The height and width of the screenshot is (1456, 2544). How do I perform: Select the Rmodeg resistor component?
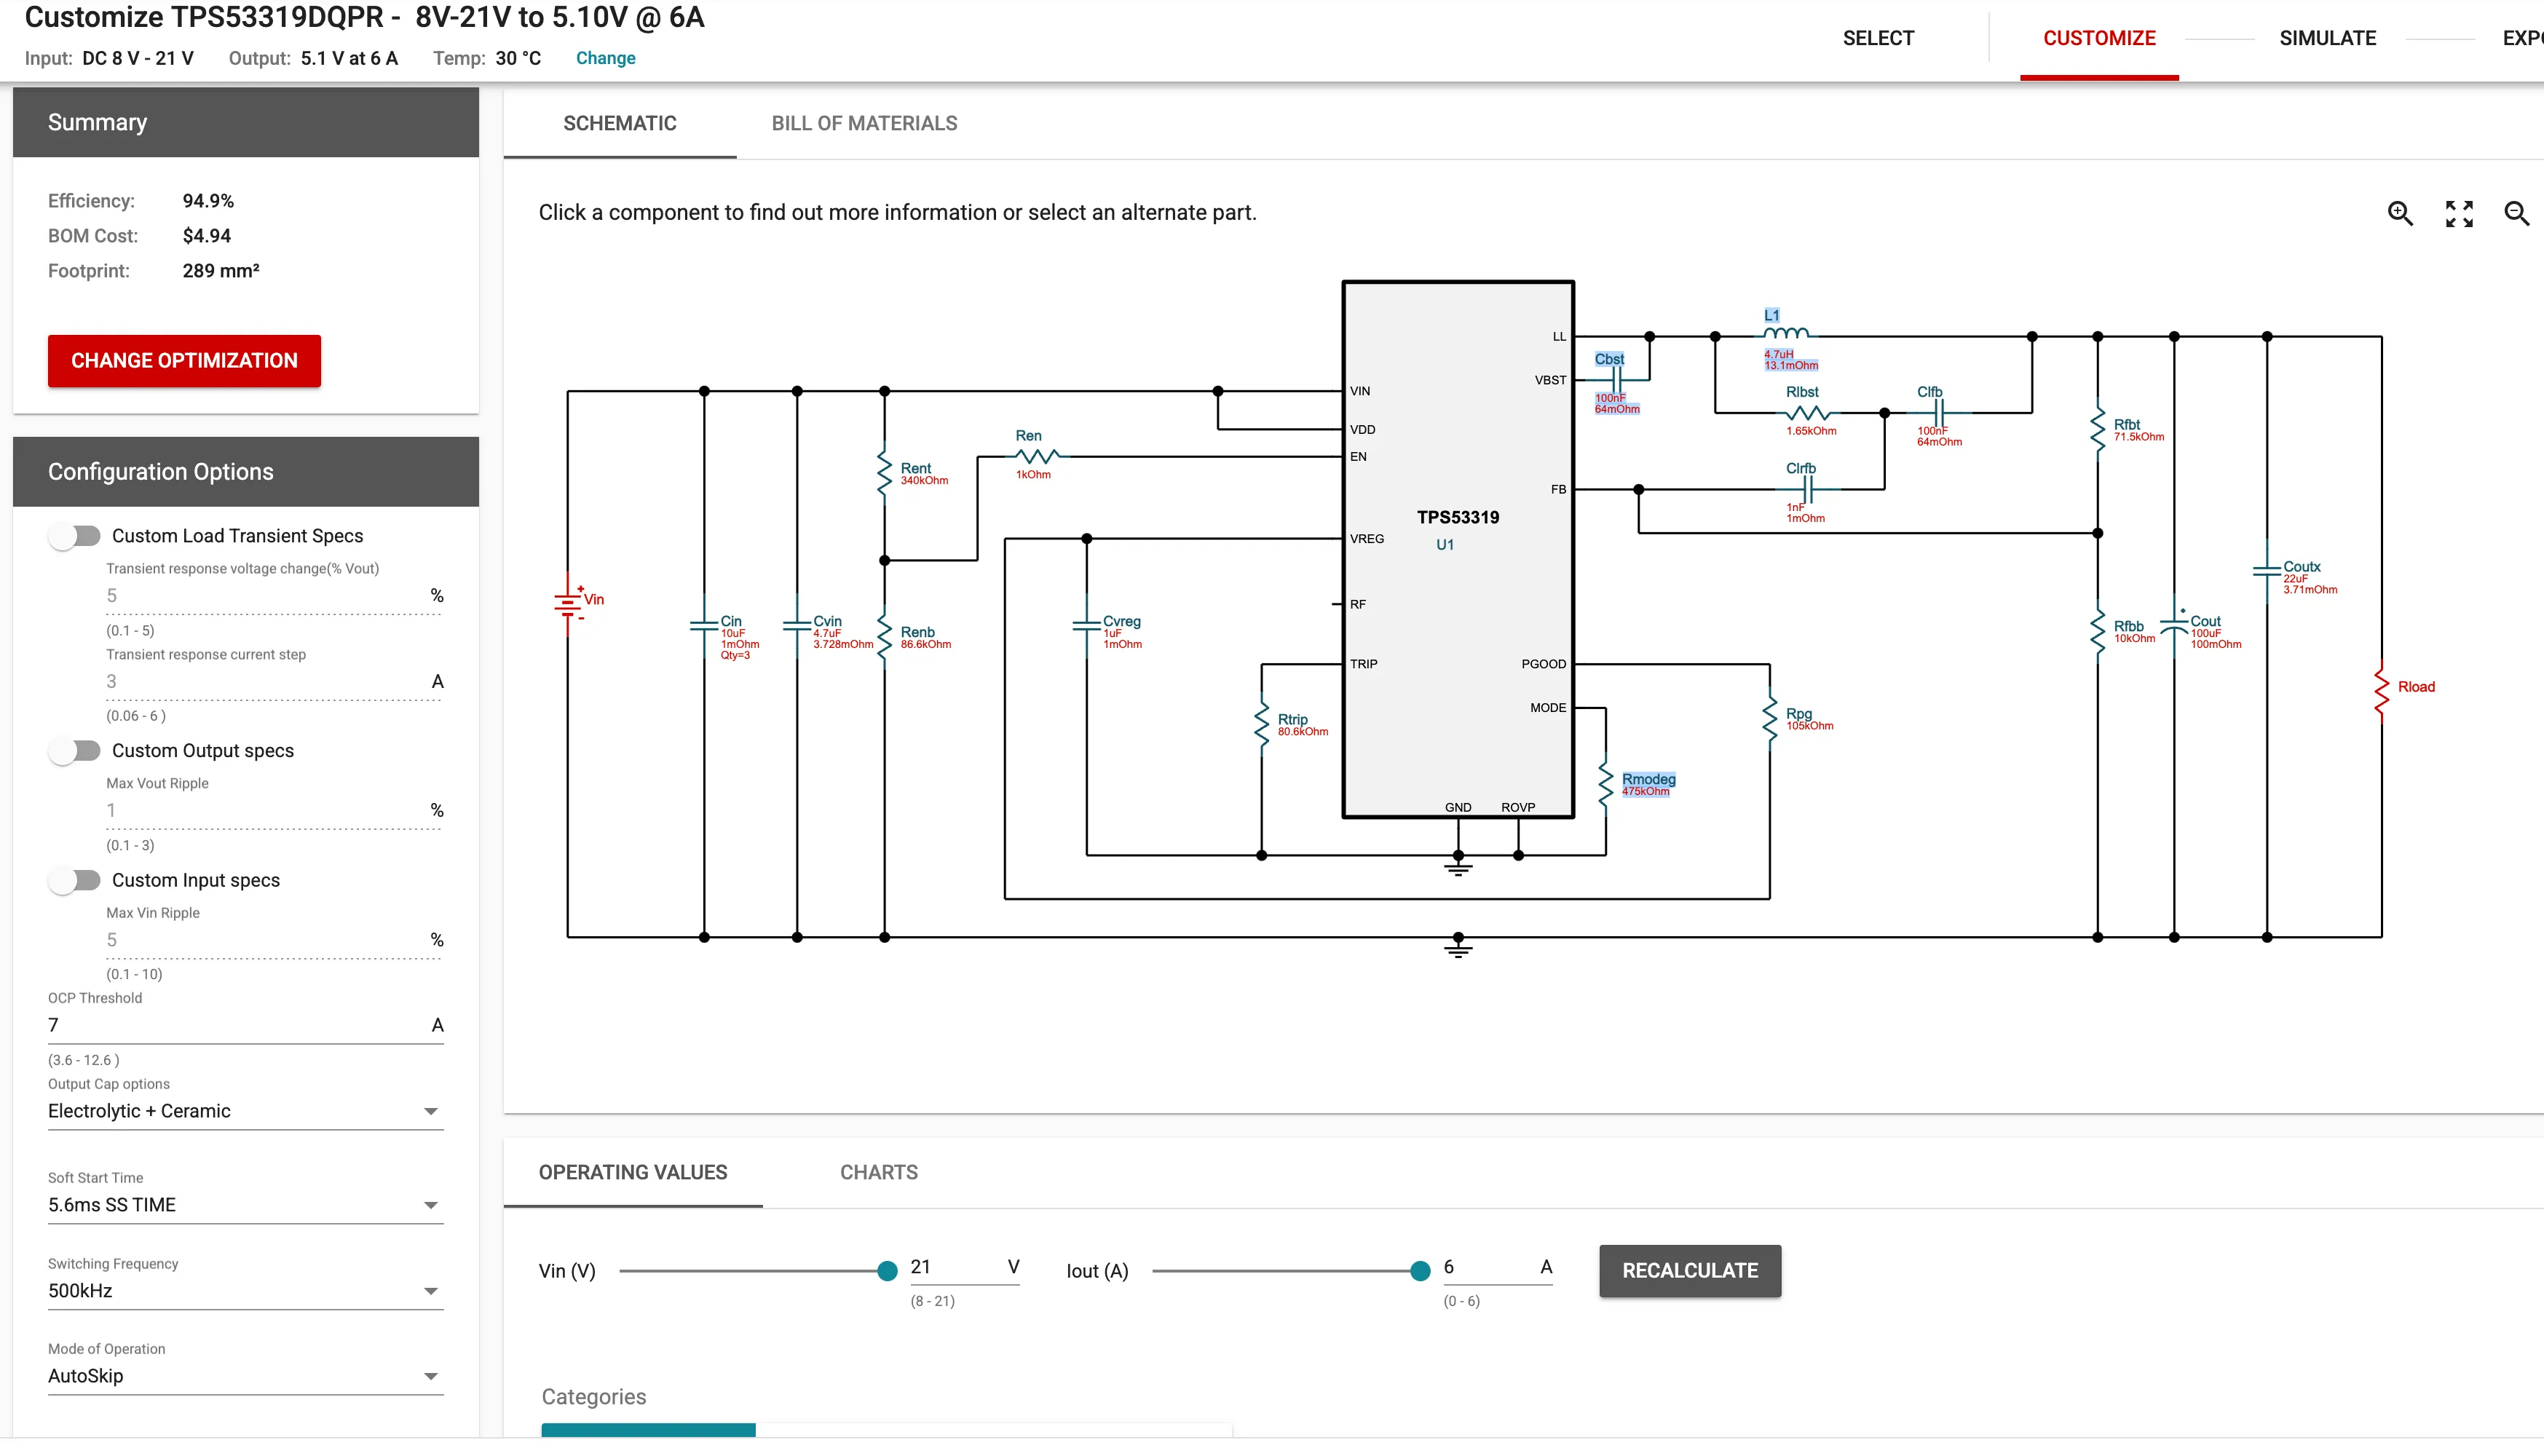pos(1606,783)
